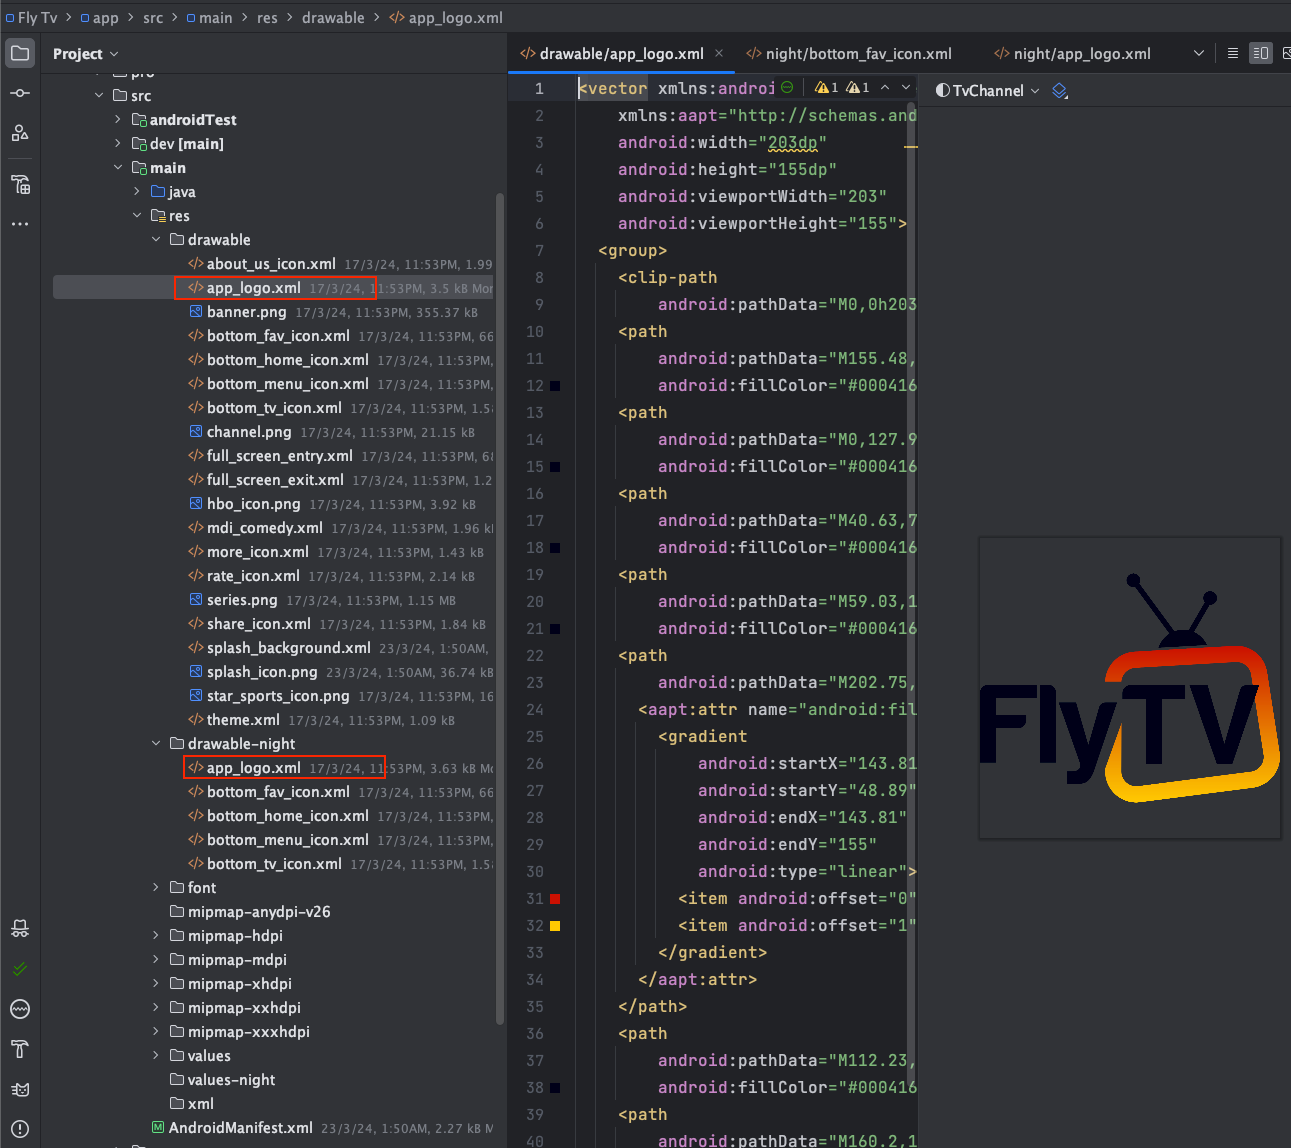Click the FlyTV logo preview image
This screenshot has height=1148, width=1291.
1129,688
